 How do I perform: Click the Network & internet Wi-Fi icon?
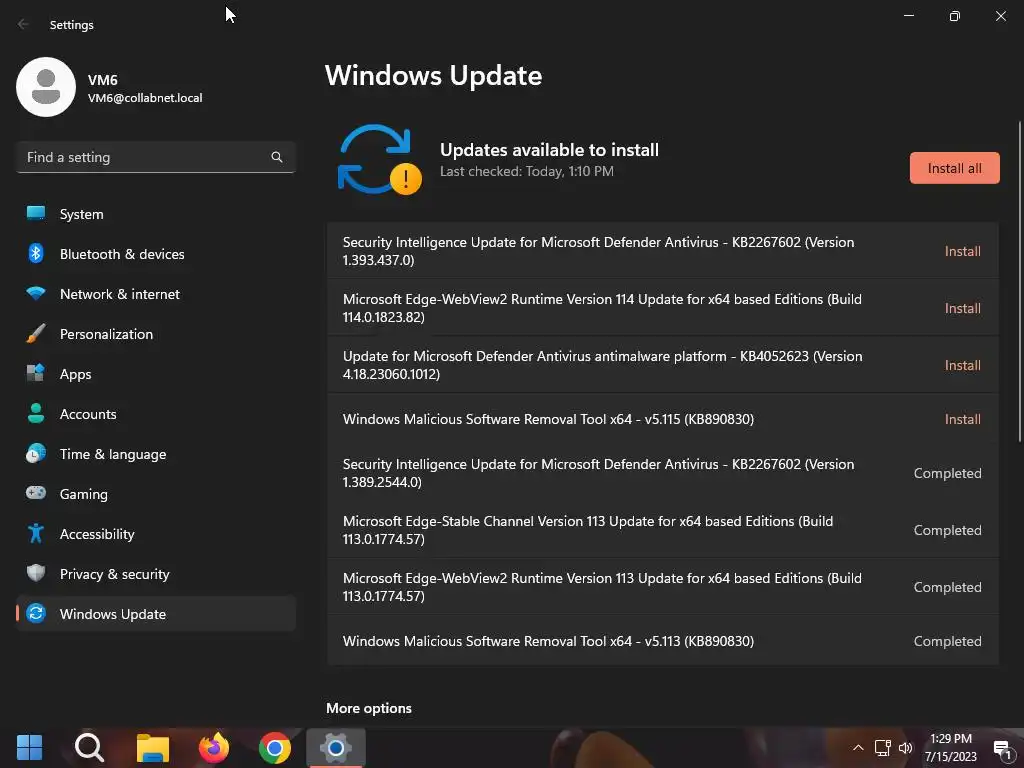click(36, 294)
